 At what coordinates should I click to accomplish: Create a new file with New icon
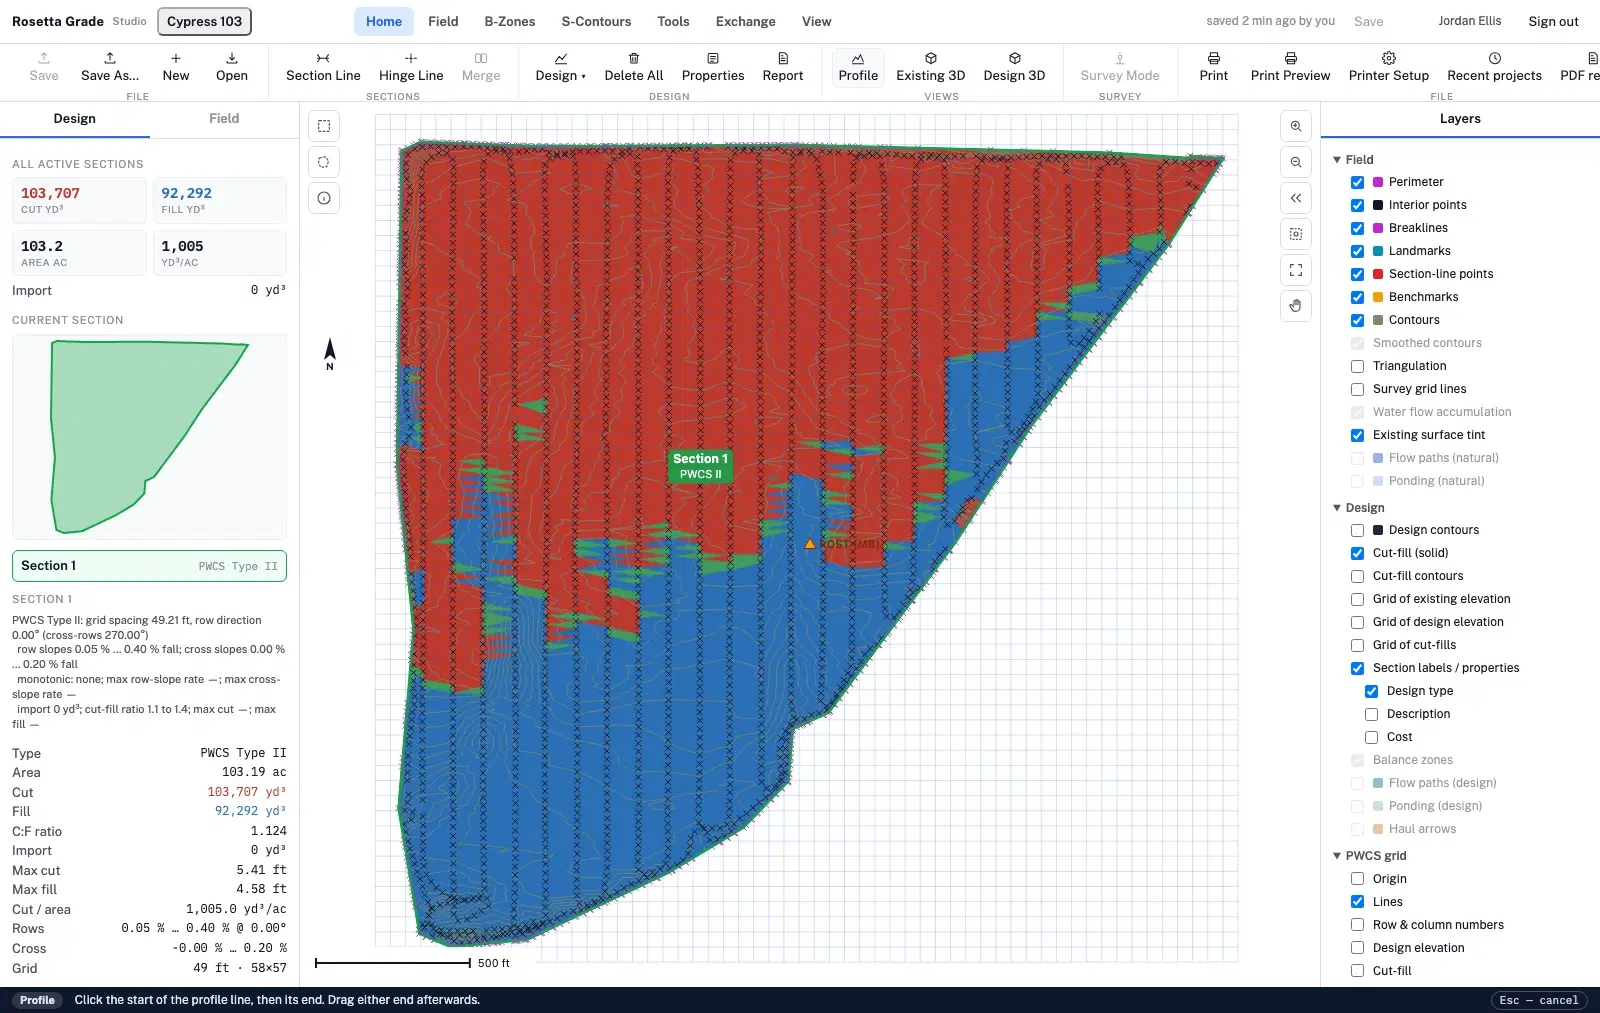coord(176,67)
